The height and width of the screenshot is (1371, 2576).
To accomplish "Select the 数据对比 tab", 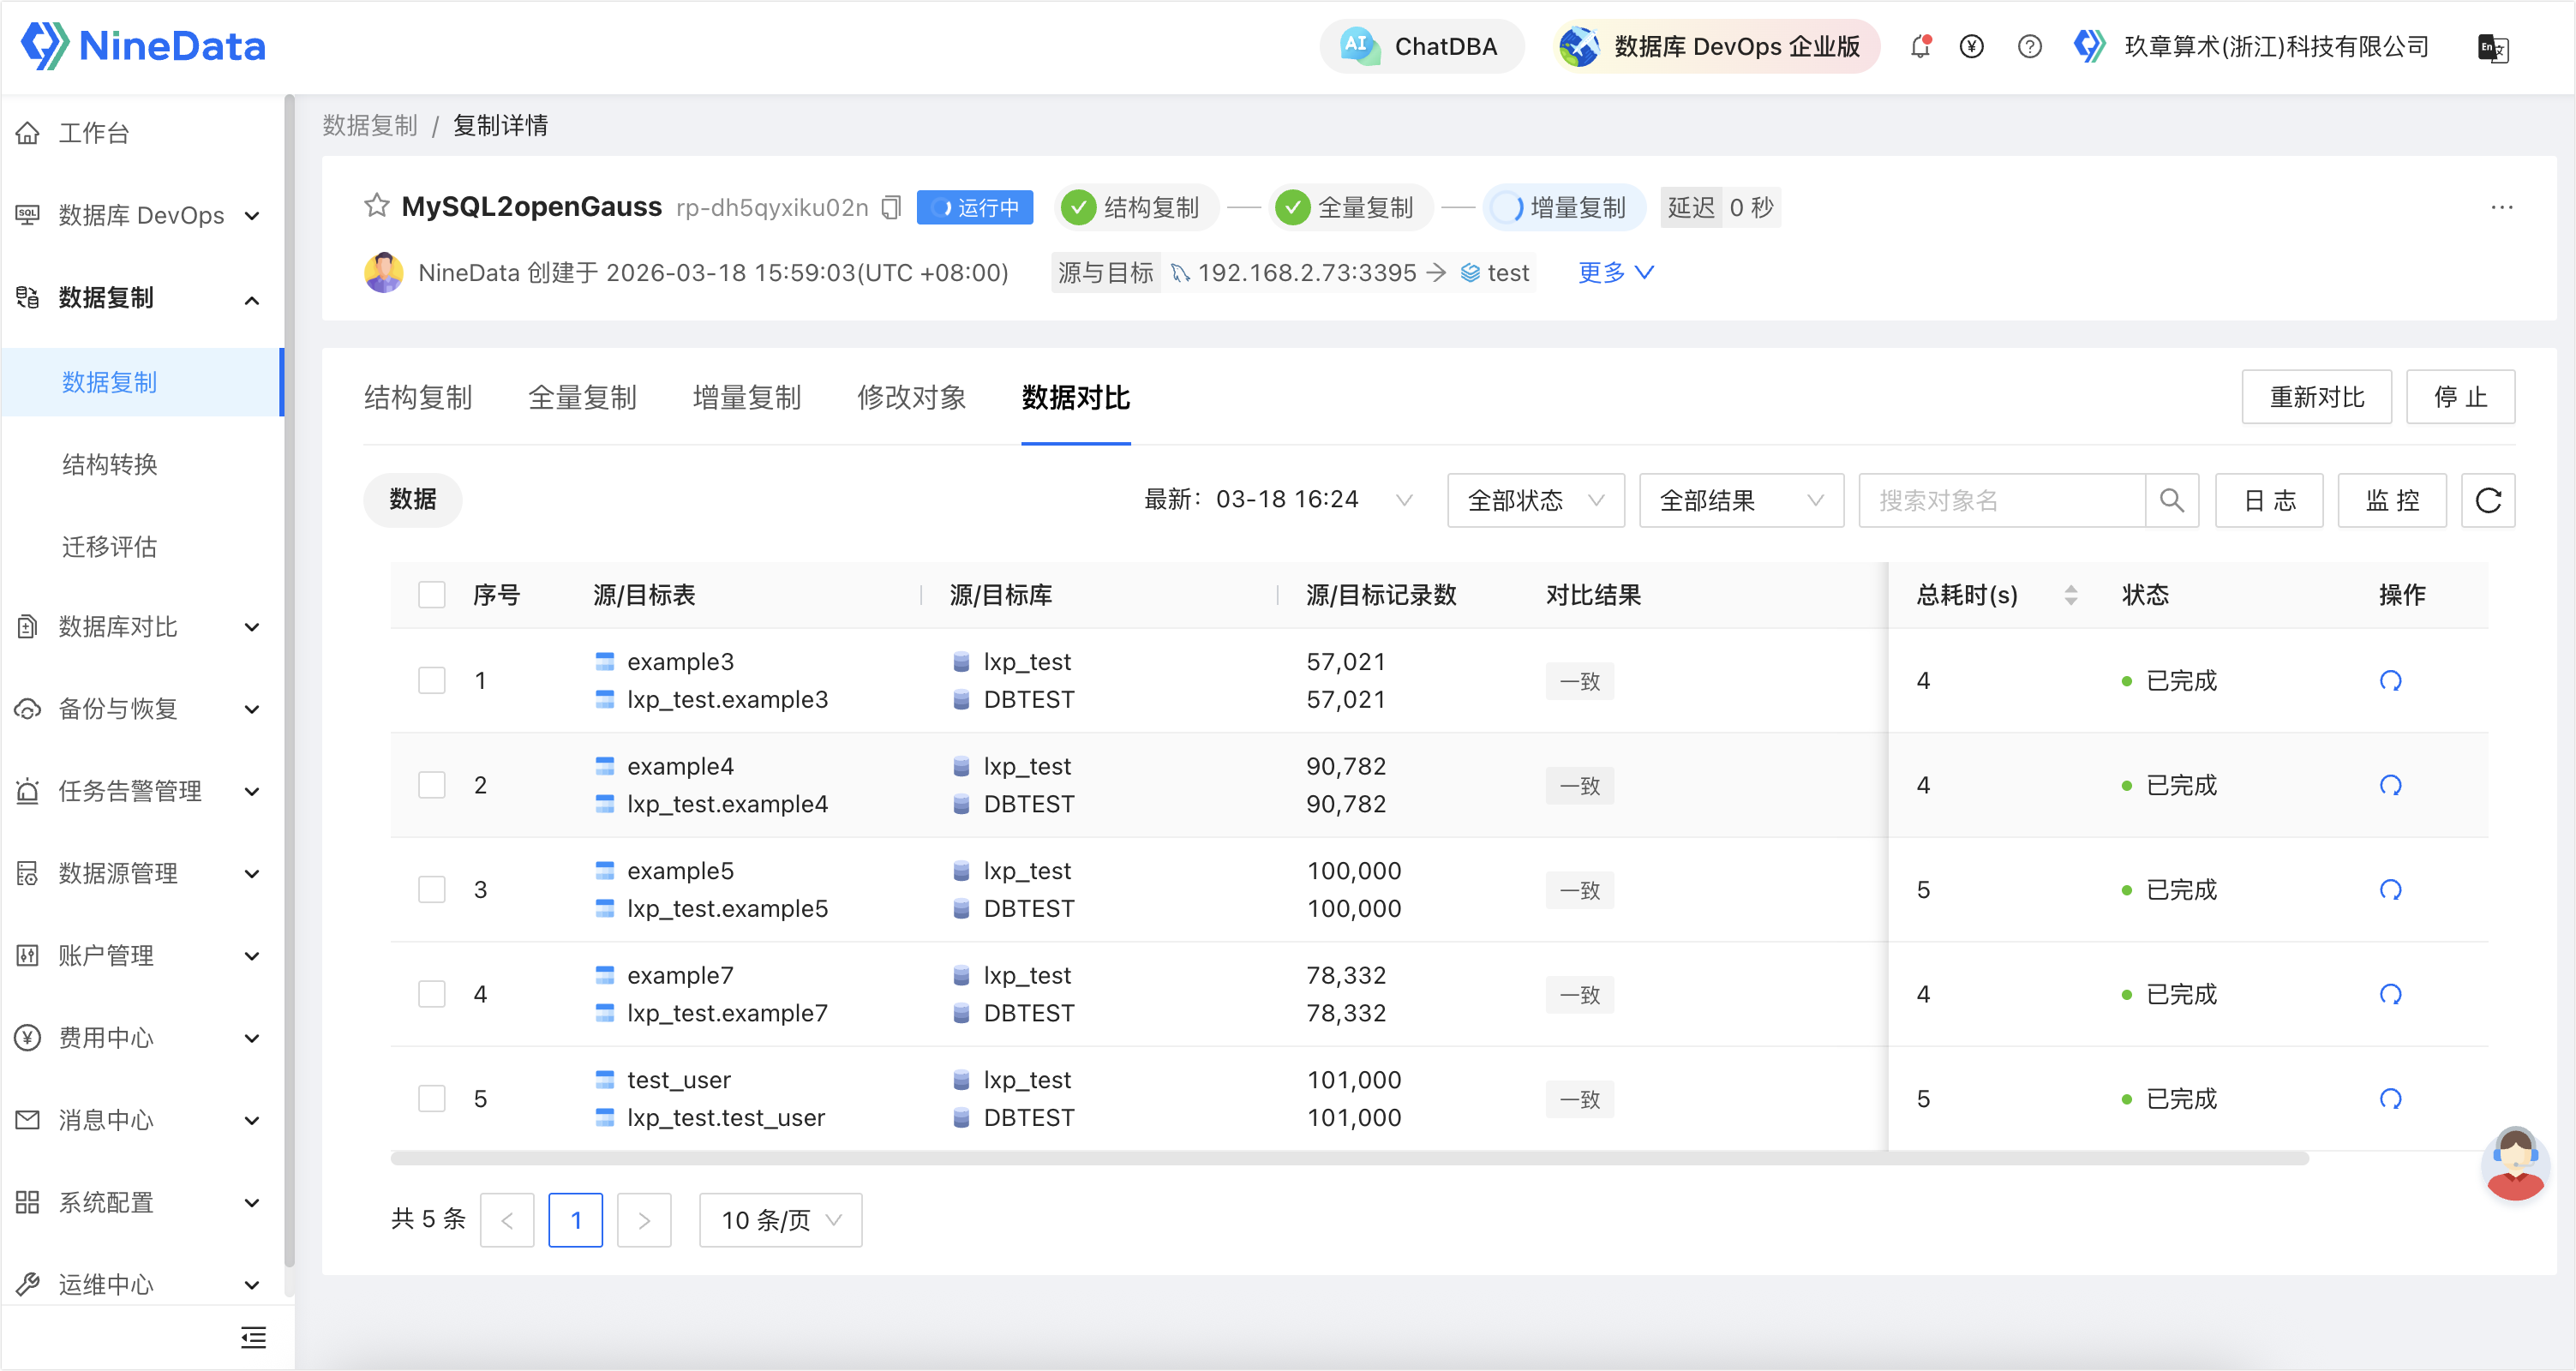I will point(1076,398).
